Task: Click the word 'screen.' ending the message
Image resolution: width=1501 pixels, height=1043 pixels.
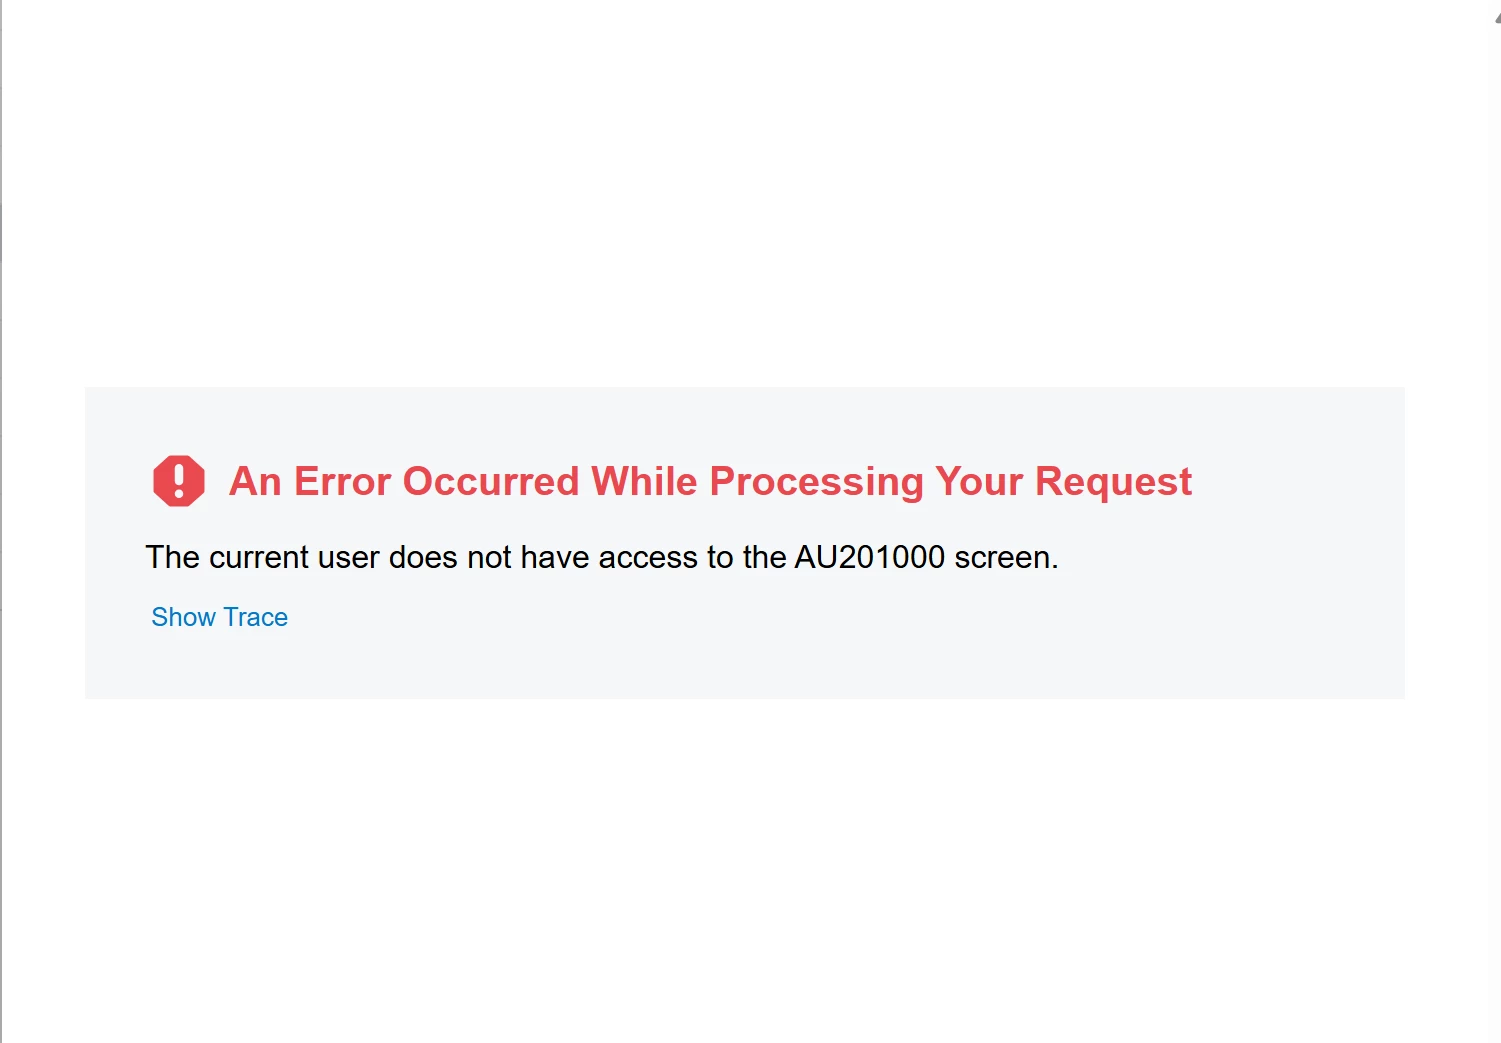Action: [1006, 557]
